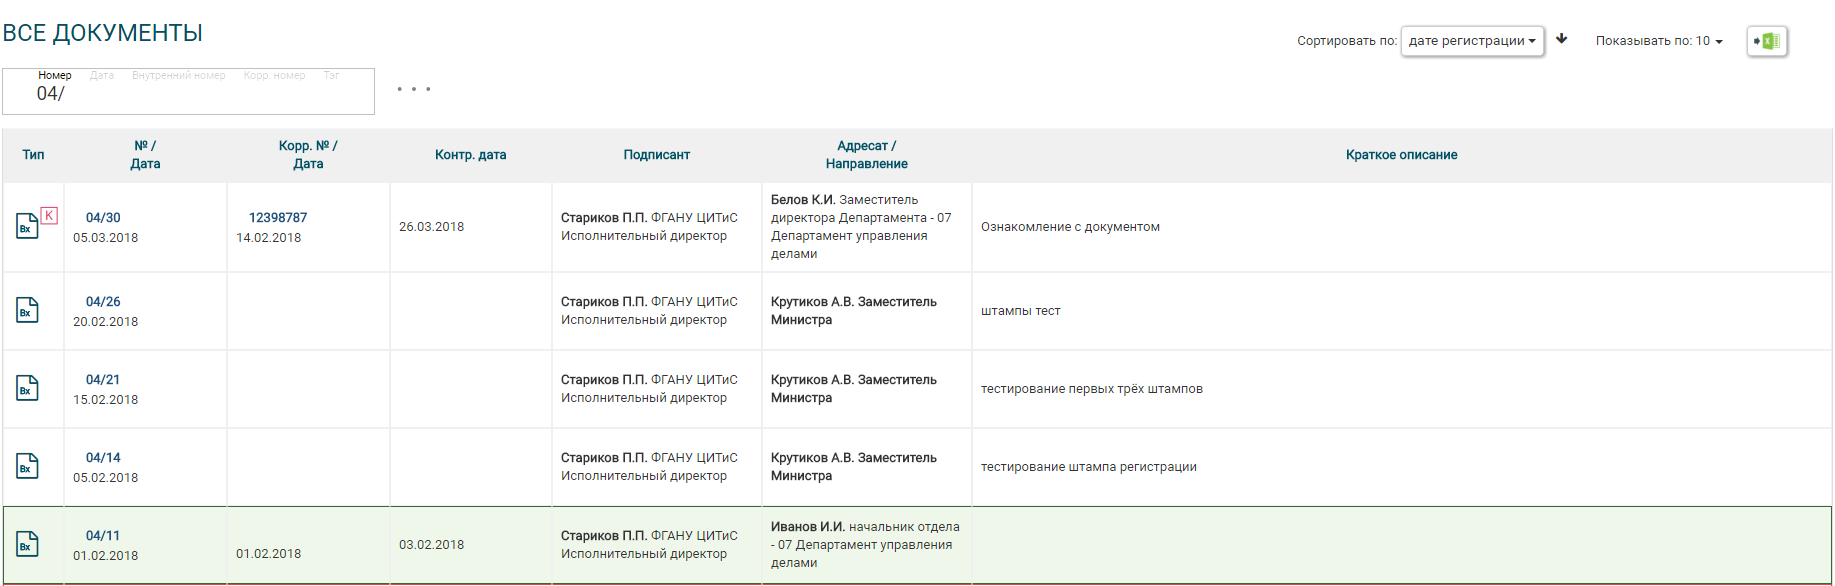This screenshot has height=586, width=1835.
Task: Select the 'Внутренний номер' search tab
Action: point(178,75)
